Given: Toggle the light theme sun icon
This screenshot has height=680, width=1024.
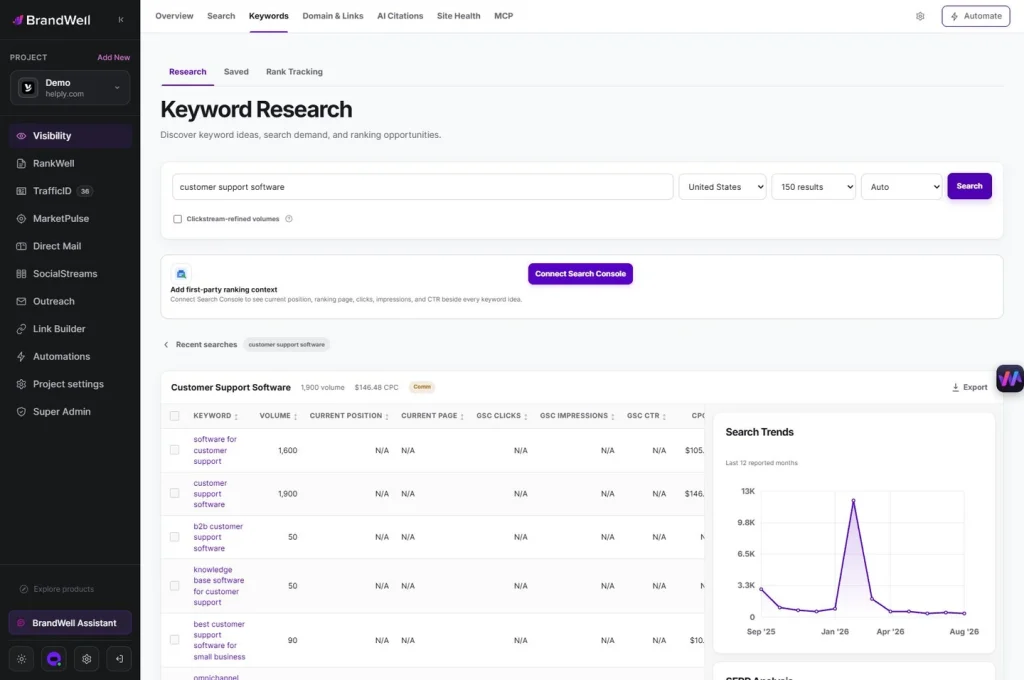Looking at the screenshot, I should click(x=22, y=659).
